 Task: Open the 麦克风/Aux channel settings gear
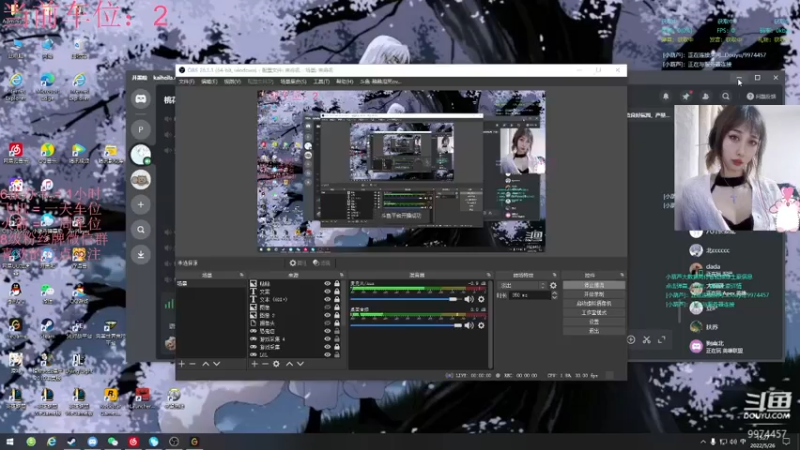click(481, 299)
